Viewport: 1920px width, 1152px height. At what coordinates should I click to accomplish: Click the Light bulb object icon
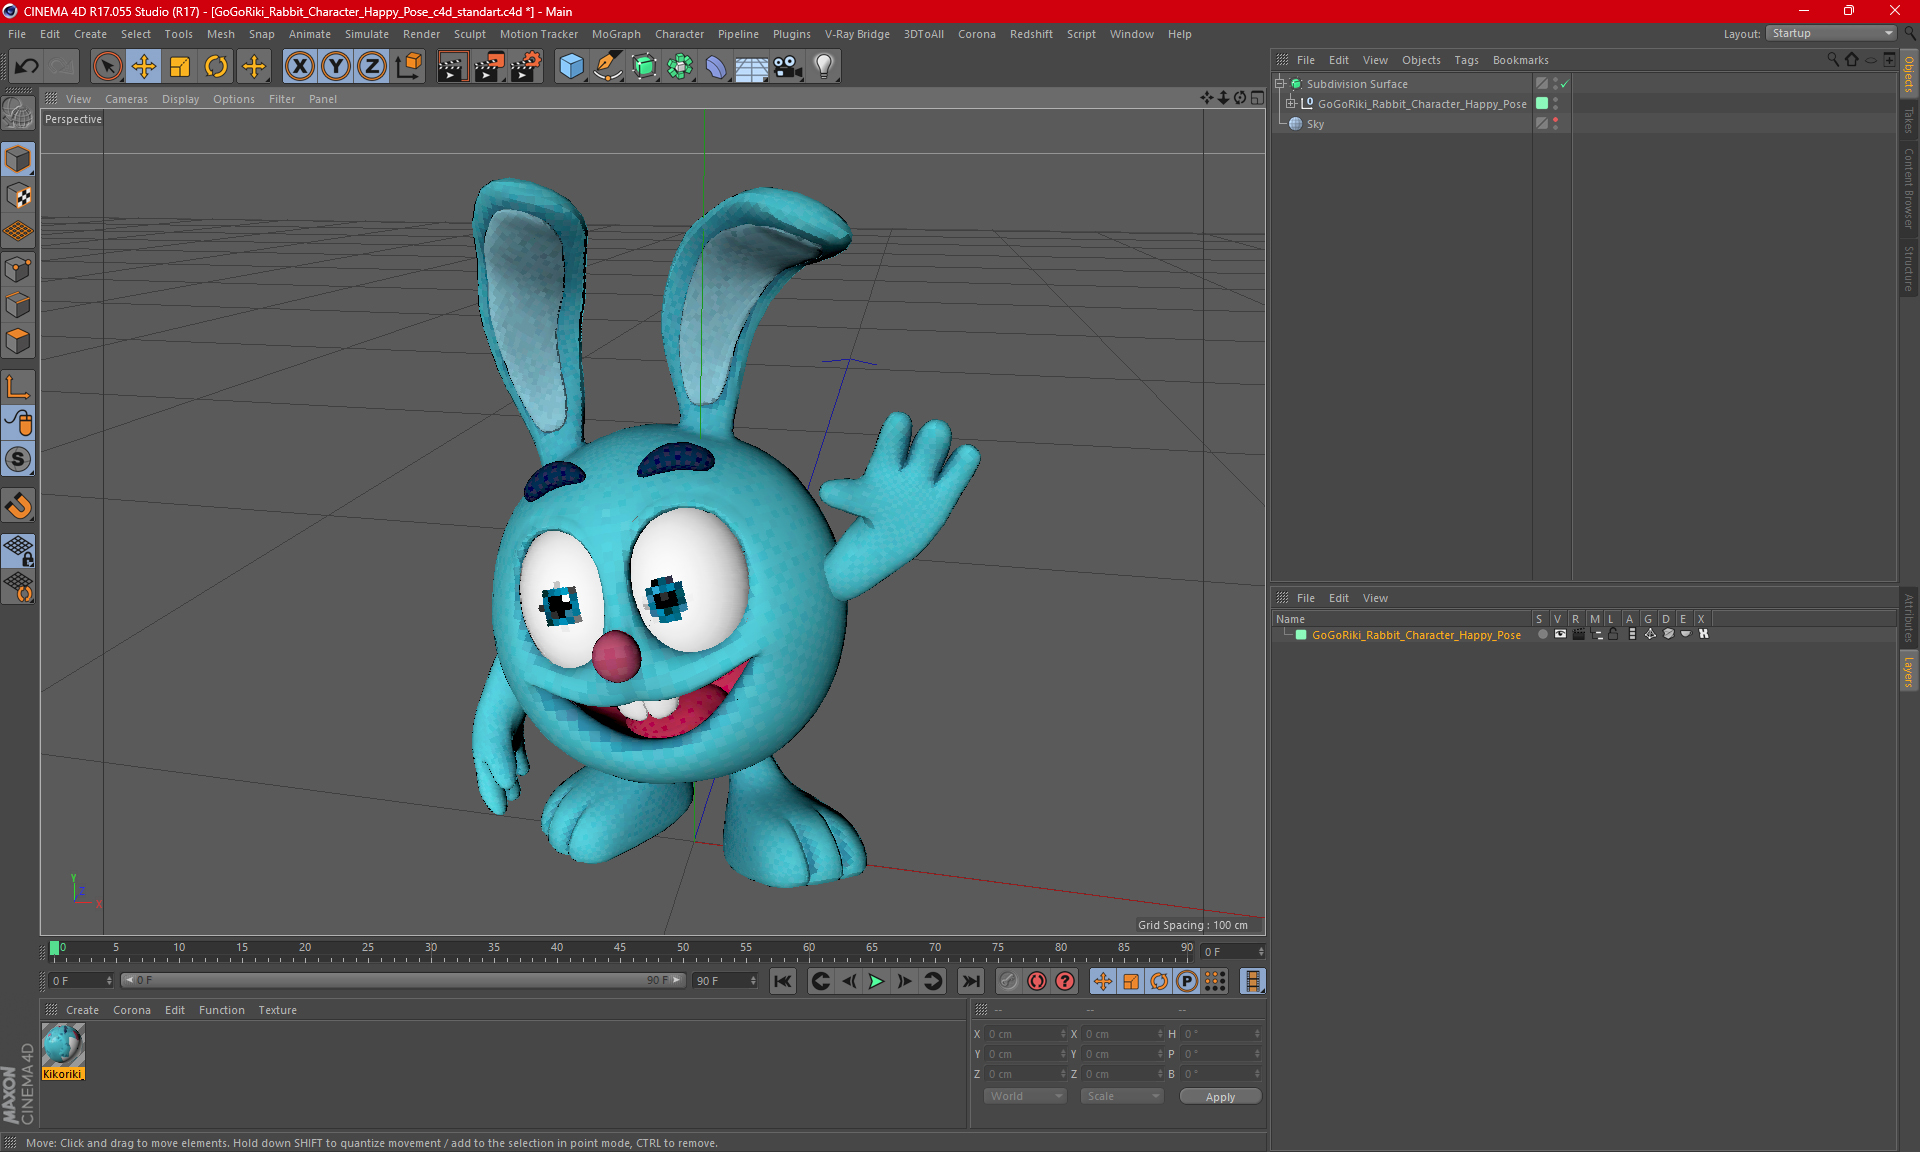pyautogui.click(x=824, y=67)
